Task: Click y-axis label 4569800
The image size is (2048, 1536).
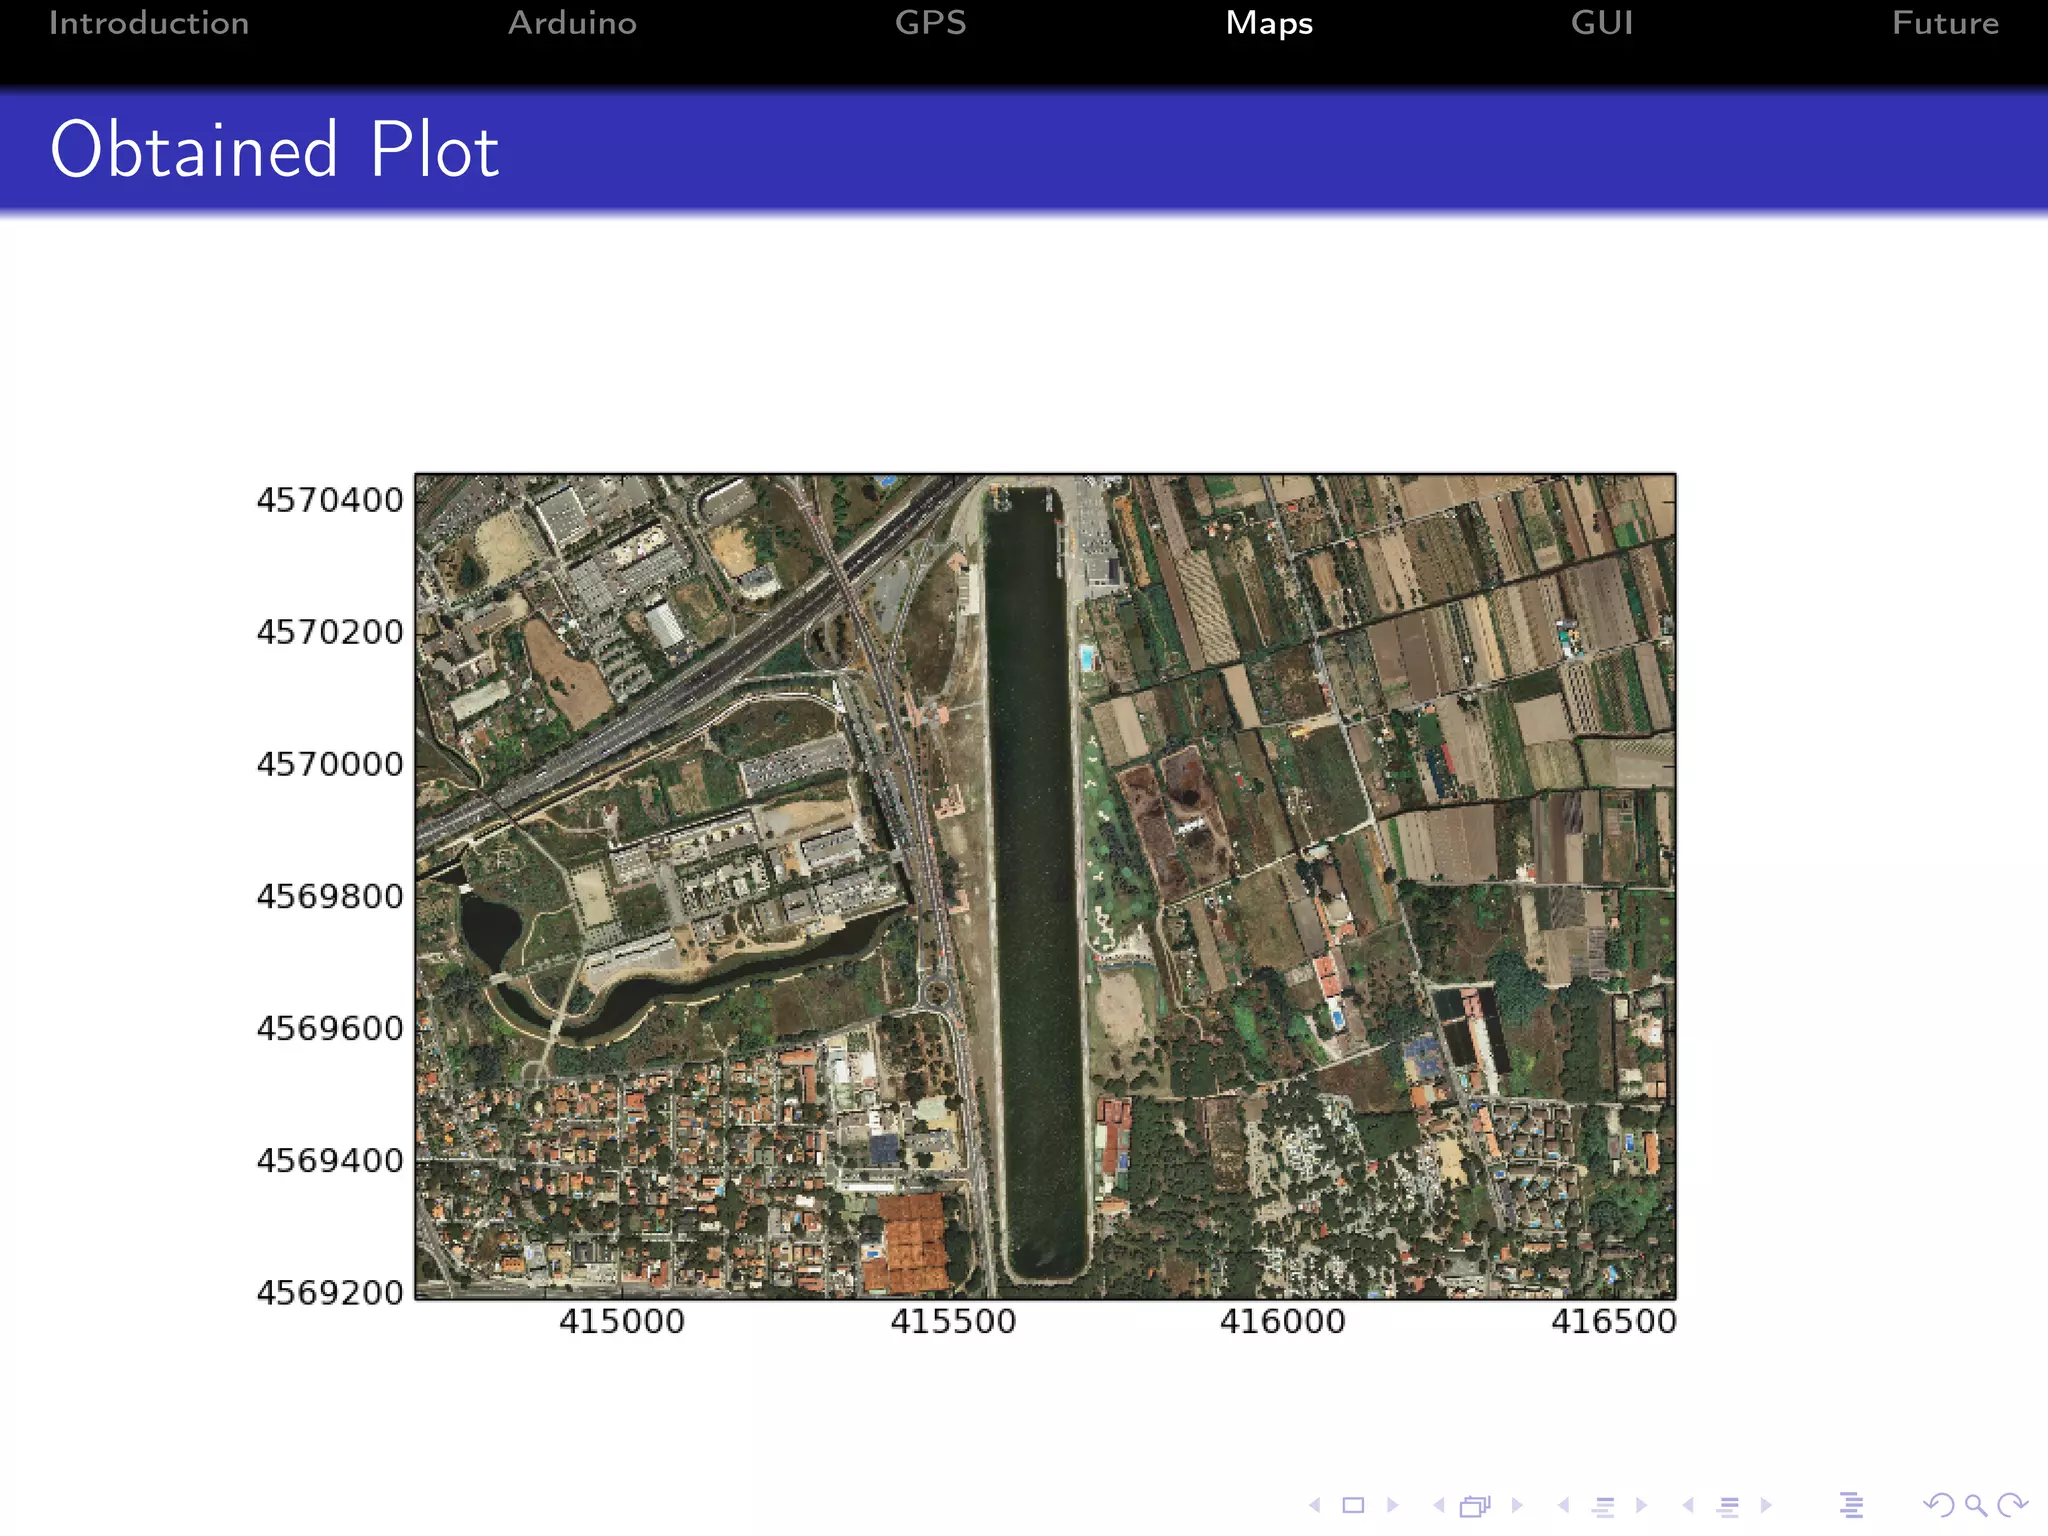Action: pyautogui.click(x=330, y=896)
